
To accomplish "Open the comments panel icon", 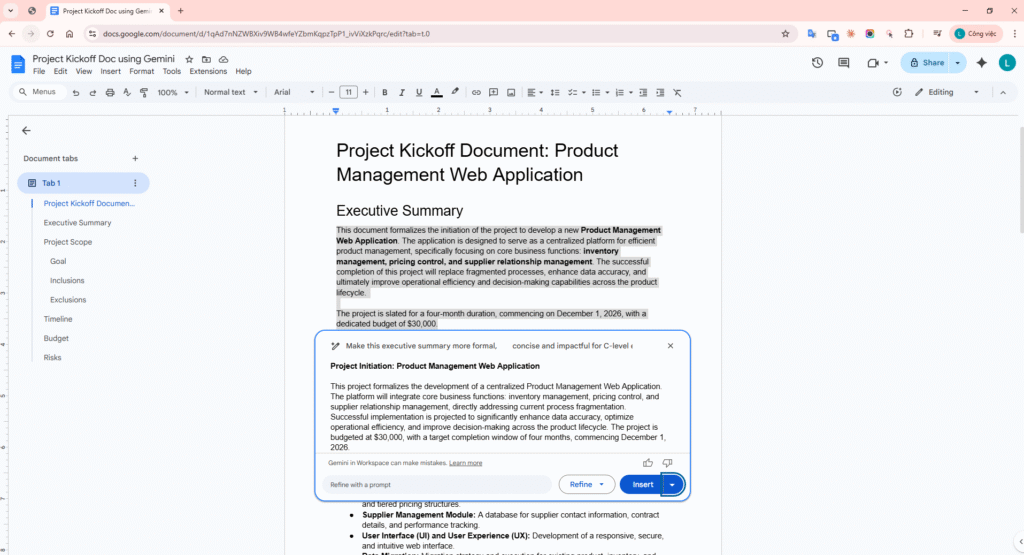I will point(844,63).
